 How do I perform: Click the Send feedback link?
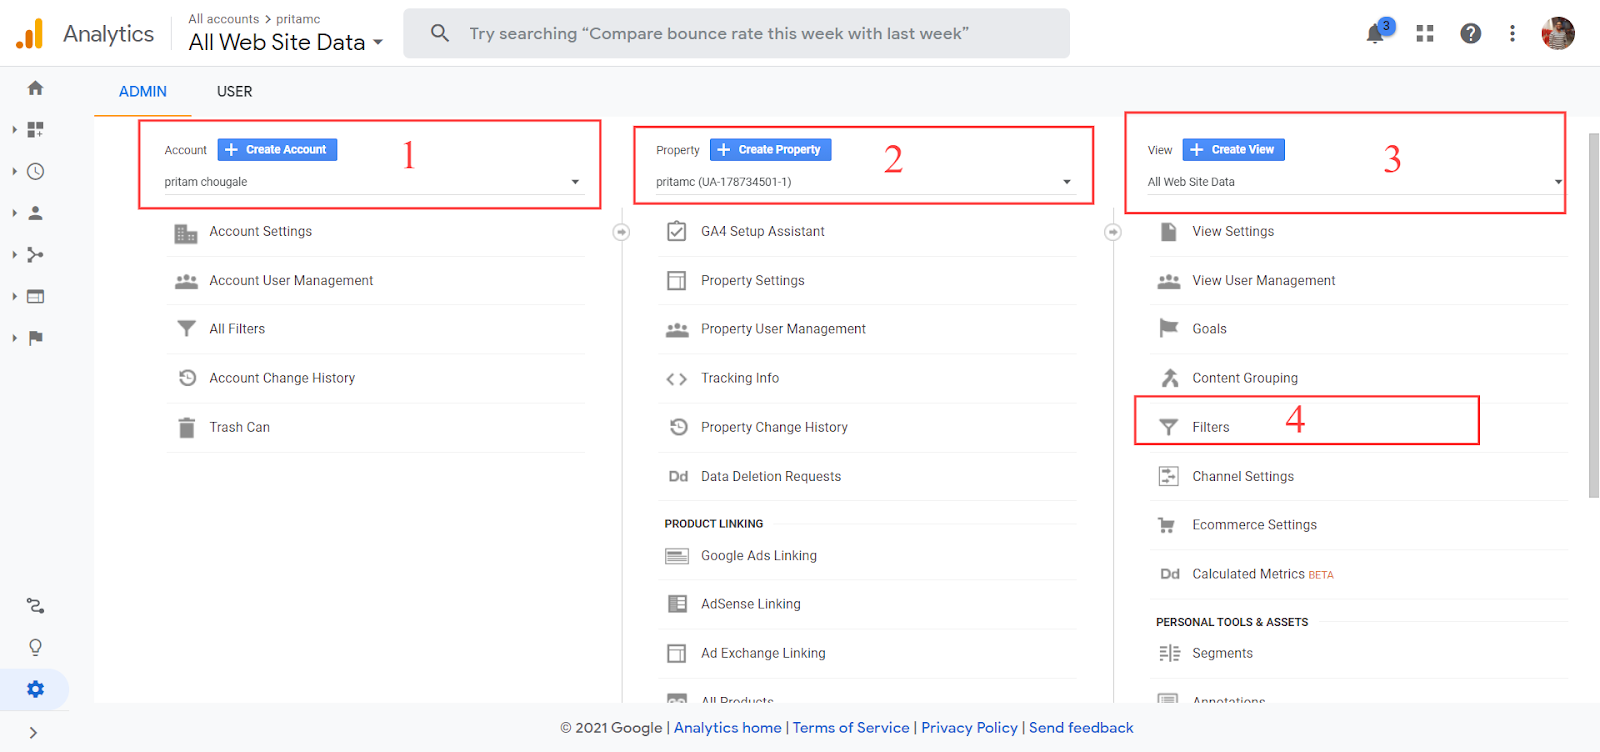click(x=1081, y=728)
